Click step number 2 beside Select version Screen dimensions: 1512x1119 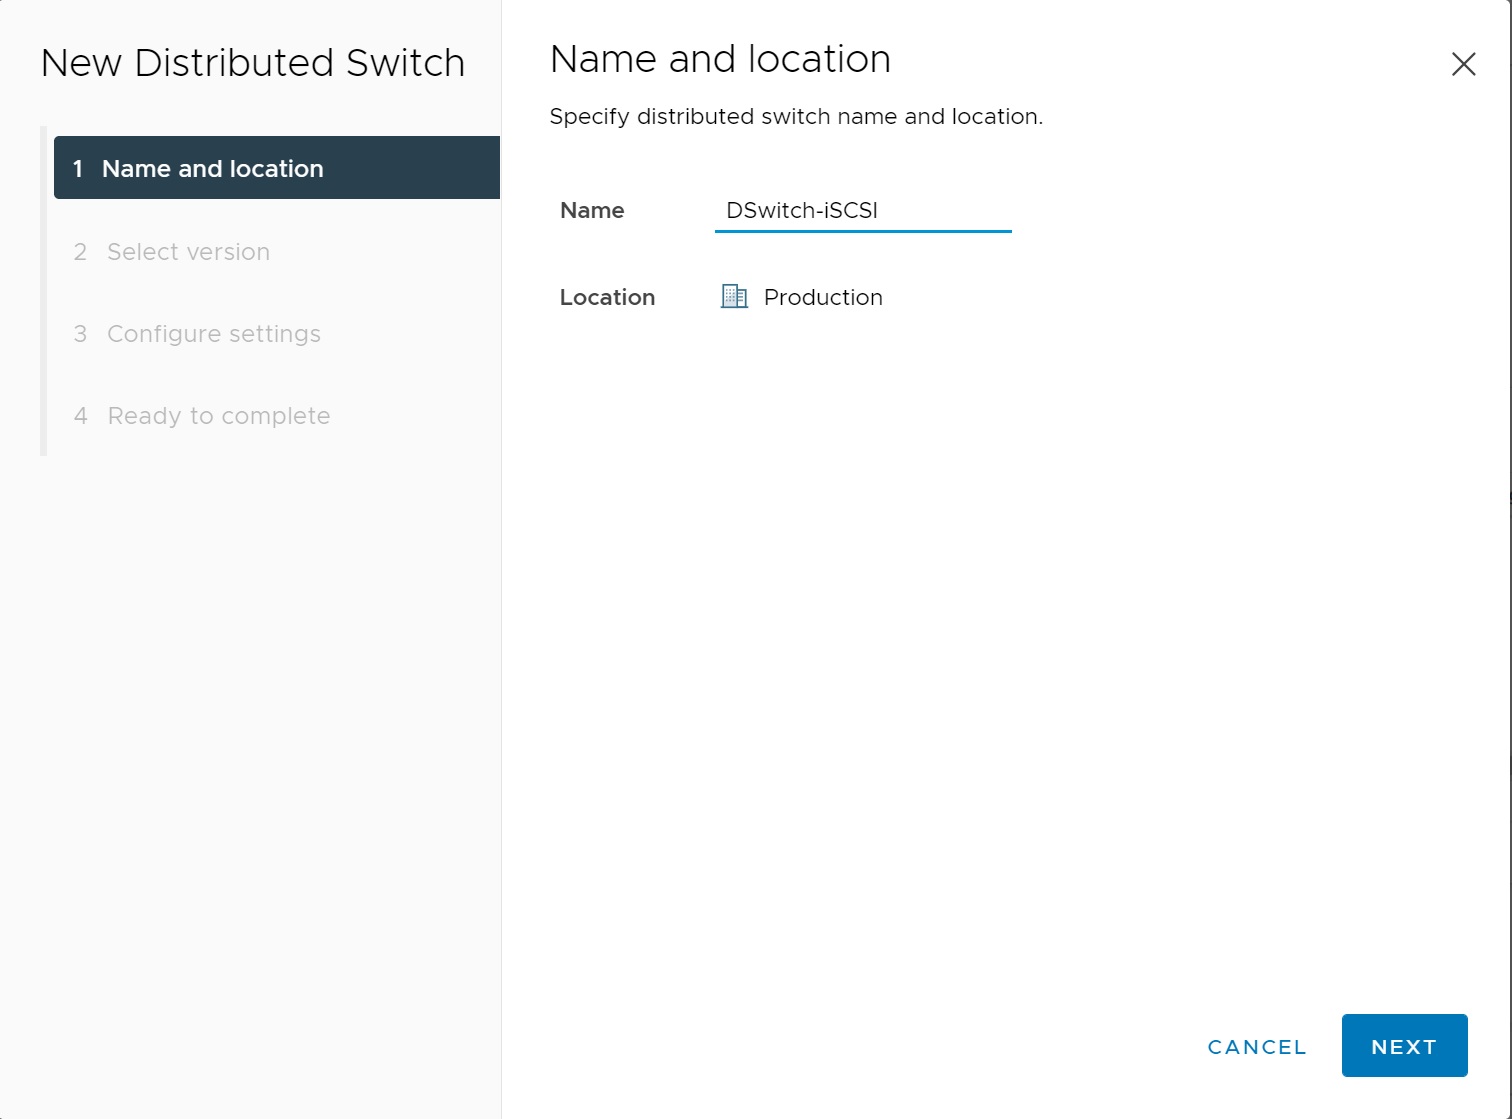coord(80,252)
